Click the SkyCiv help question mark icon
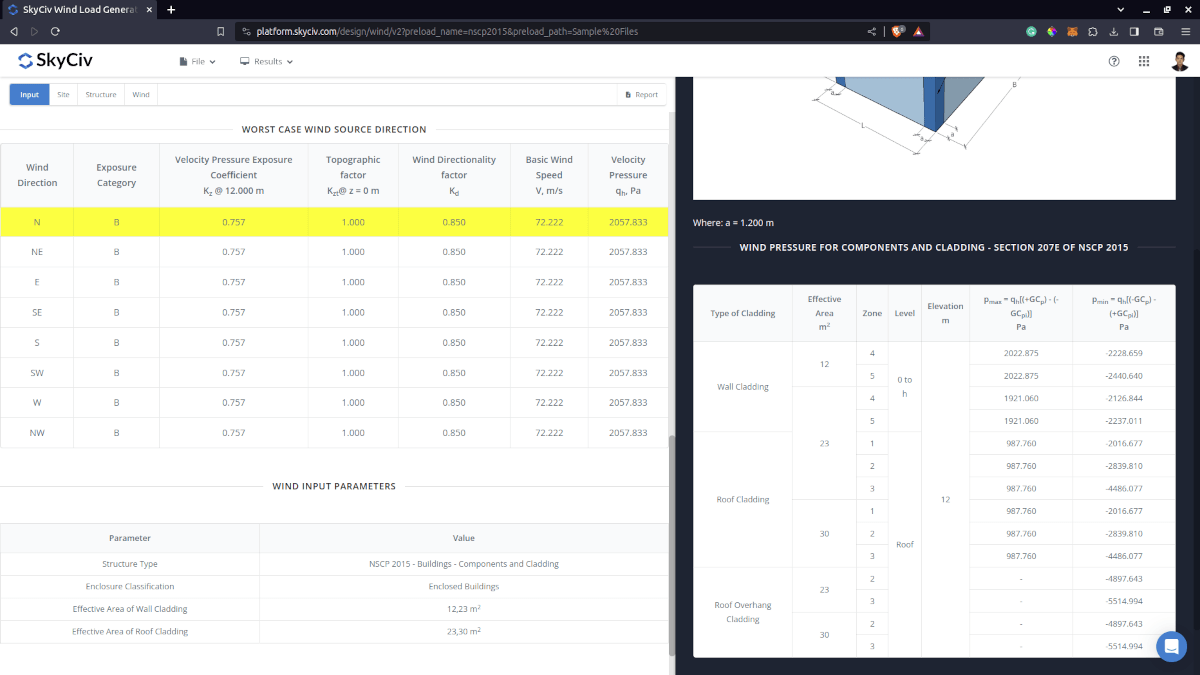Viewport: 1200px width, 675px height. (x=1114, y=61)
